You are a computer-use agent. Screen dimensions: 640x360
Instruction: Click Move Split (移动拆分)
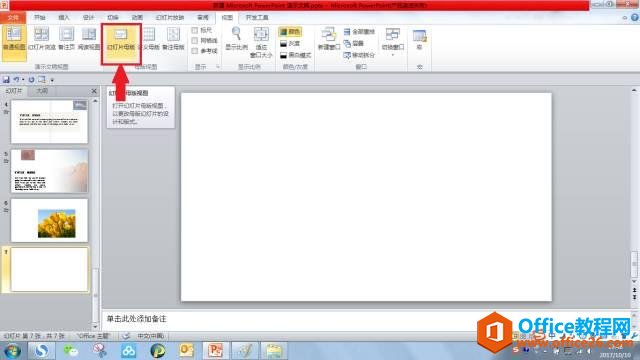tap(359, 55)
